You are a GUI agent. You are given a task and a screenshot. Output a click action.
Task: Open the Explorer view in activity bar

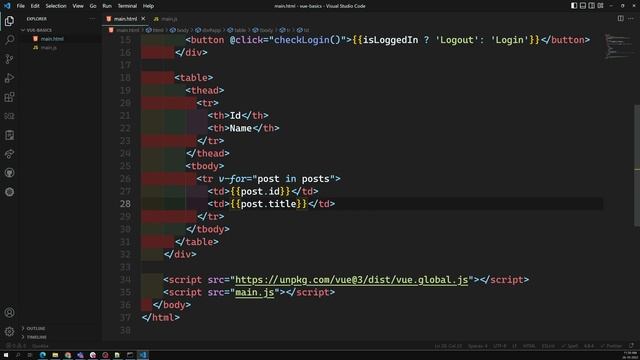(9, 21)
